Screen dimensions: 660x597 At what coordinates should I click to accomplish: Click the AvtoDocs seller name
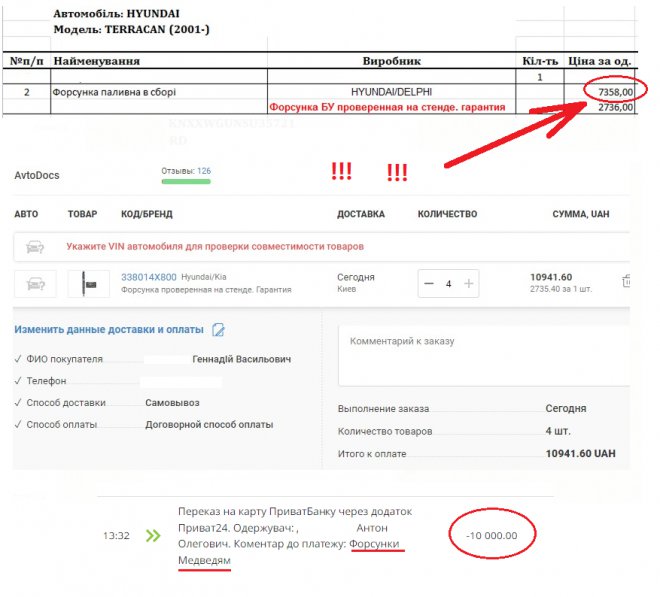(x=37, y=176)
